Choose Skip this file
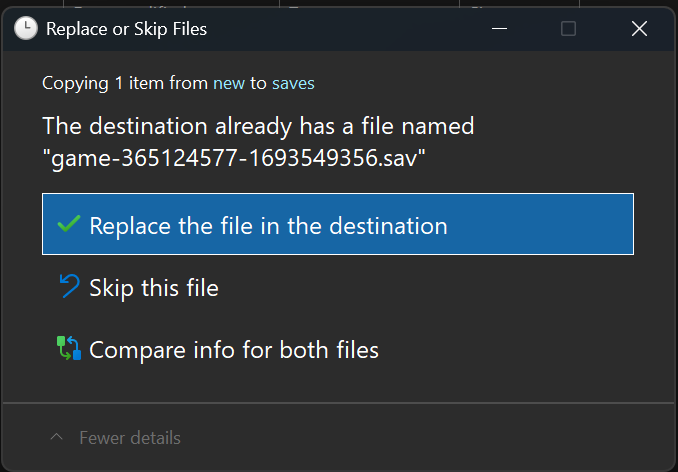Screen dimensions: 678x472 pyautogui.click(x=153, y=288)
